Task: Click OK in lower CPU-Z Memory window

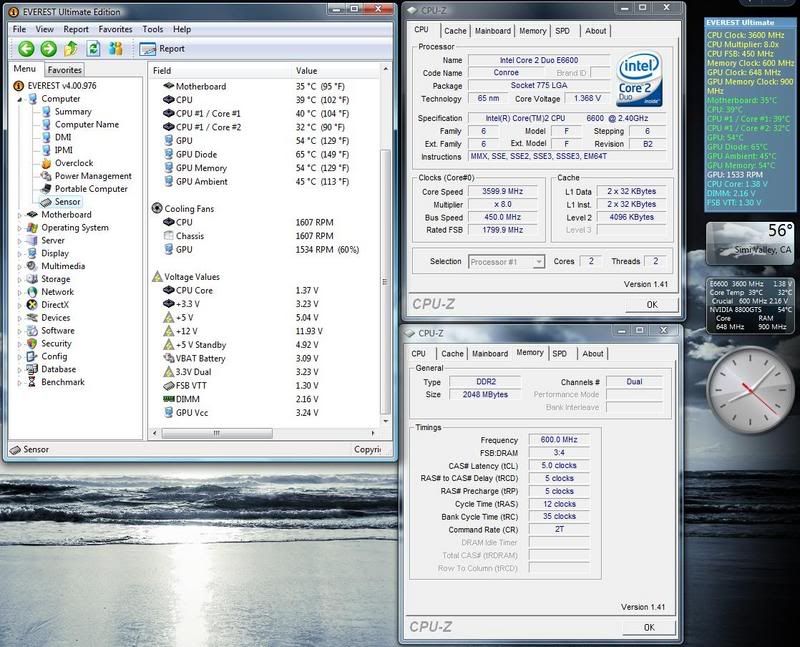Action: tap(649, 628)
